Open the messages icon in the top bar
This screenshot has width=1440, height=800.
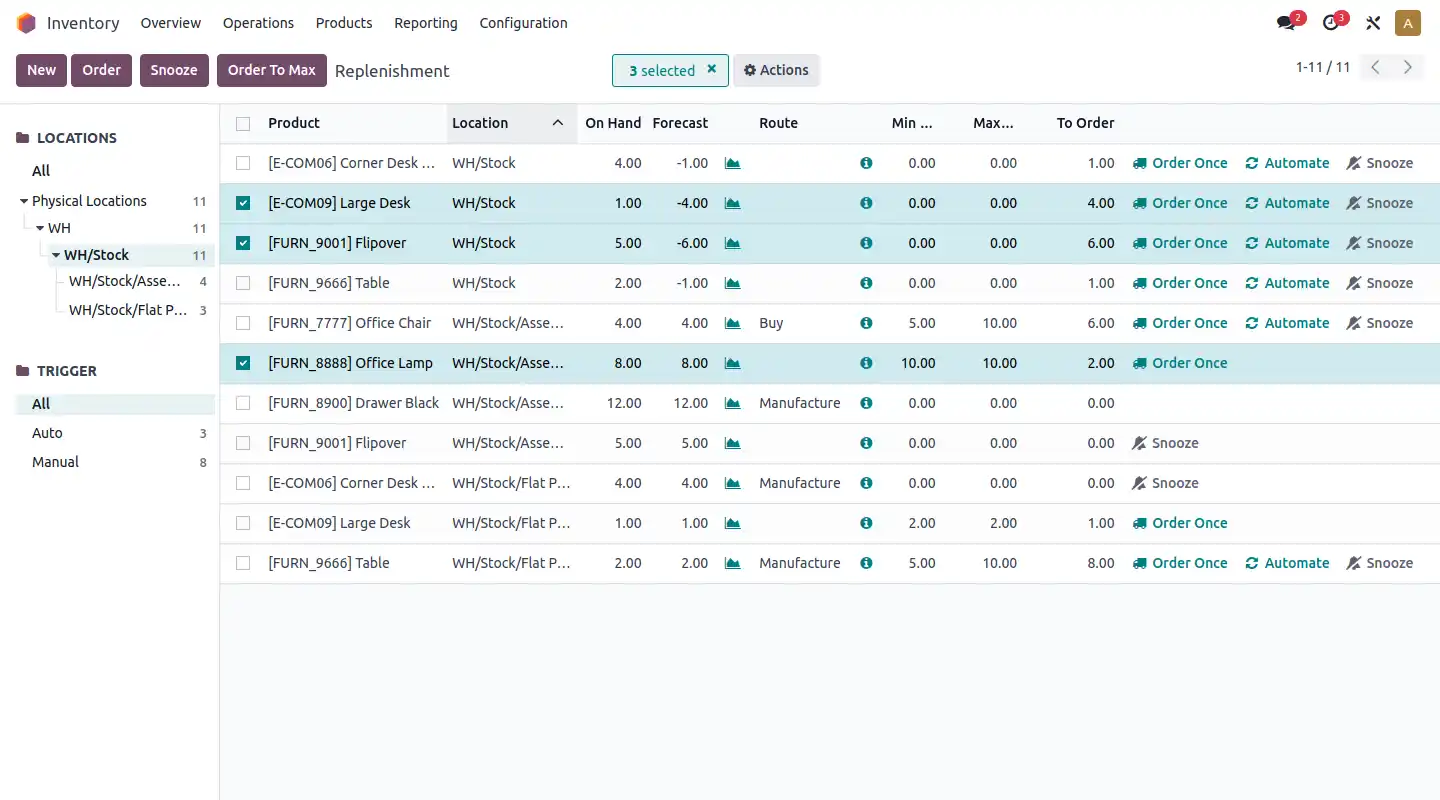(x=1288, y=21)
